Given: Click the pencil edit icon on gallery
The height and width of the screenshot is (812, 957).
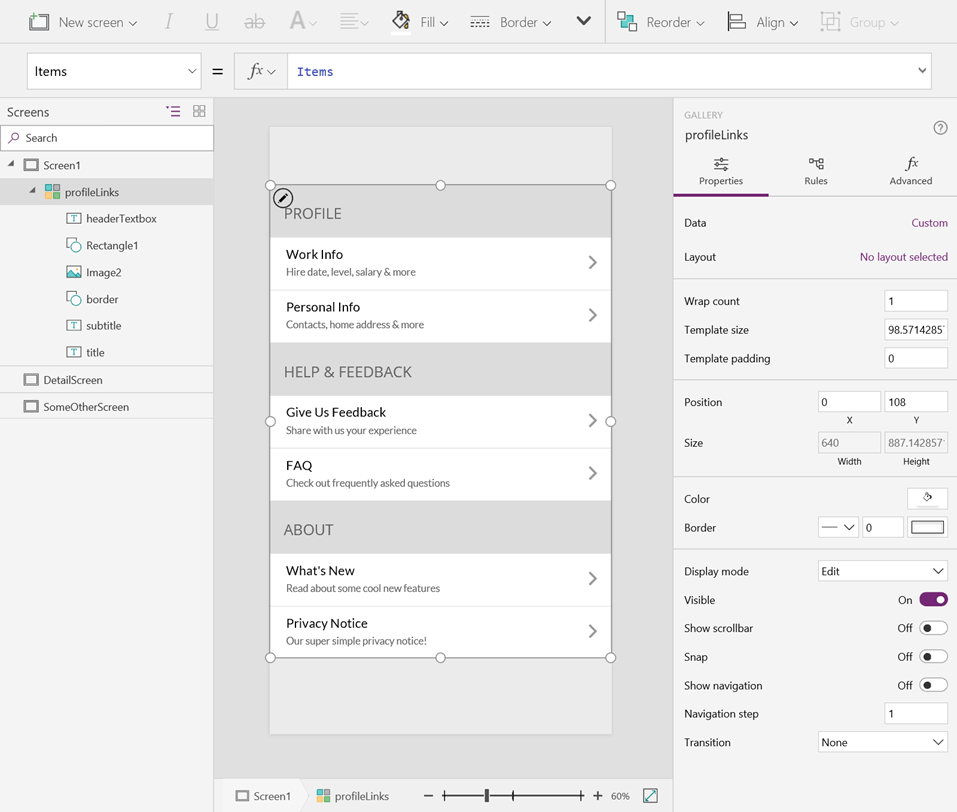Looking at the screenshot, I should click(283, 198).
